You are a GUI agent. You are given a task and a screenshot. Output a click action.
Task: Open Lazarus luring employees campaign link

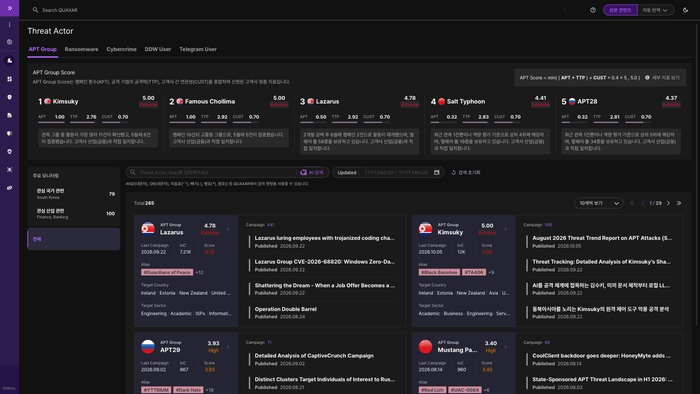[x=325, y=238]
